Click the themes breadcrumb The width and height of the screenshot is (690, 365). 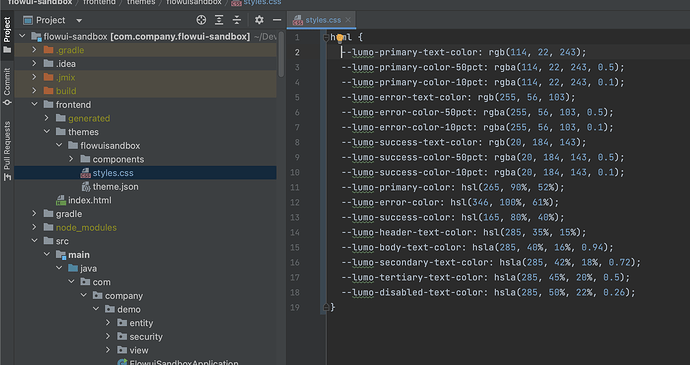pos(141,3)
